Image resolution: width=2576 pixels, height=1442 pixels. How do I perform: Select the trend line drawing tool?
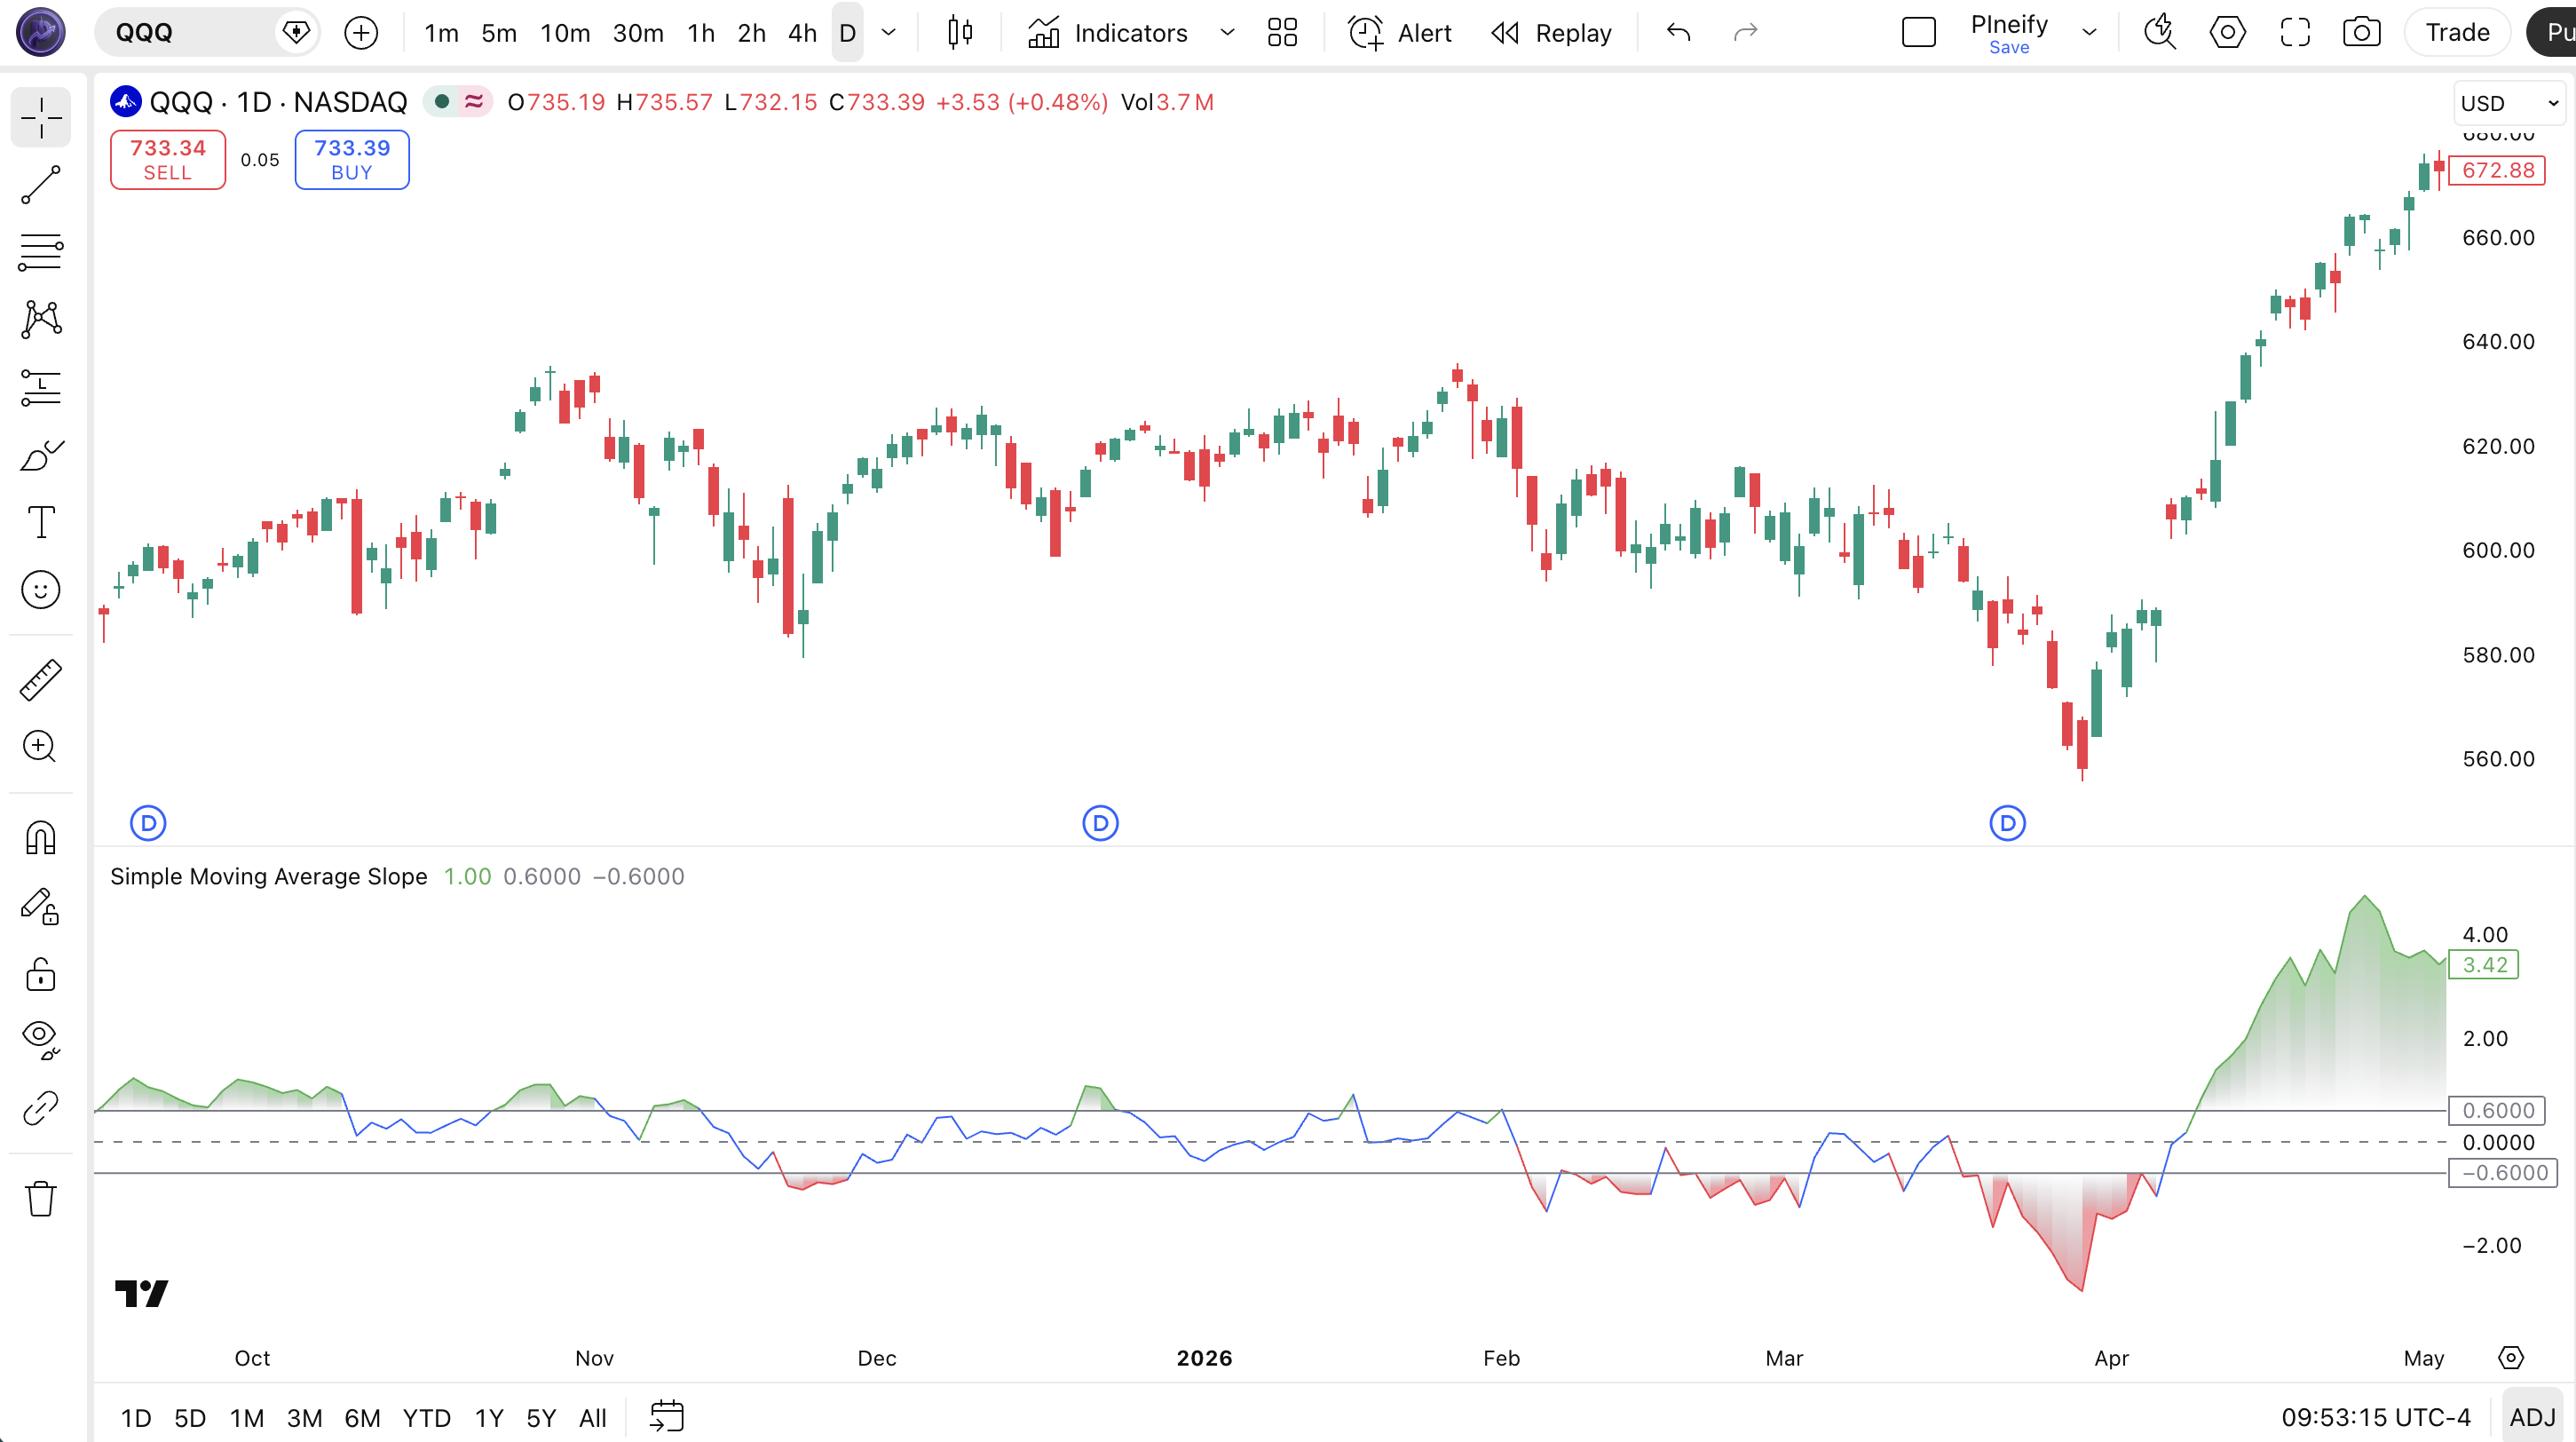click(41, 185)
